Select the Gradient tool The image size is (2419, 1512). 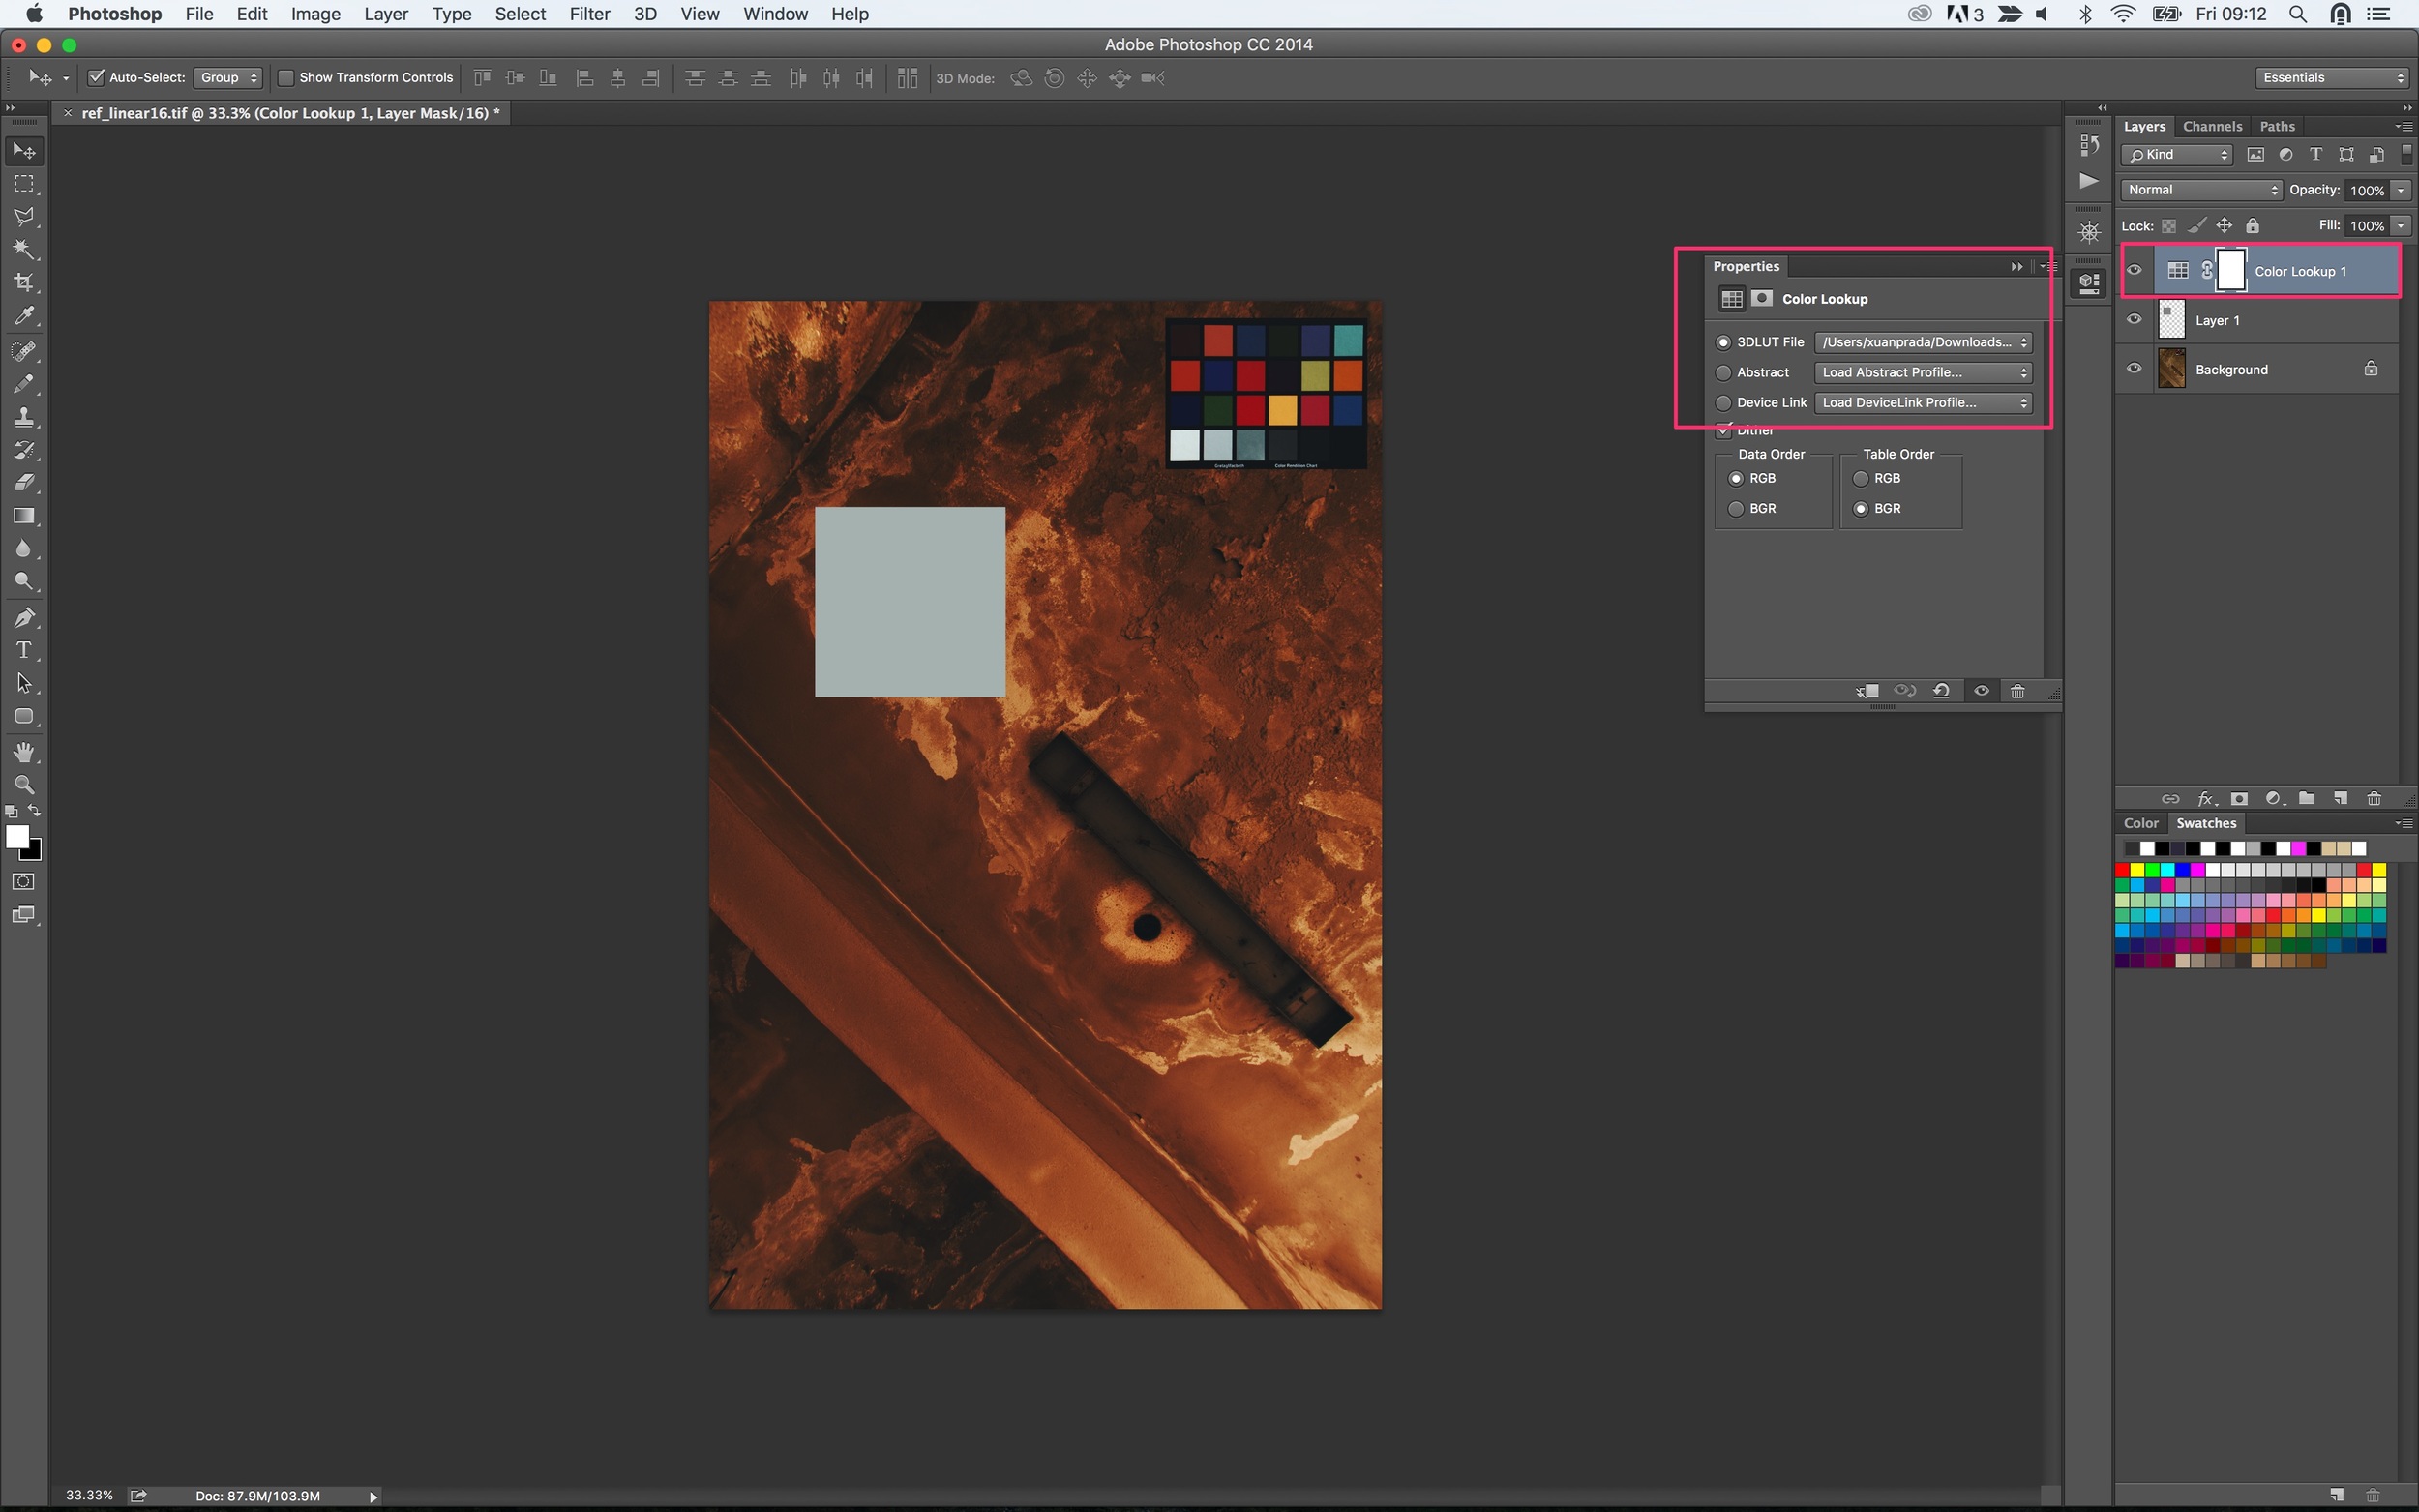pos(24,516)
